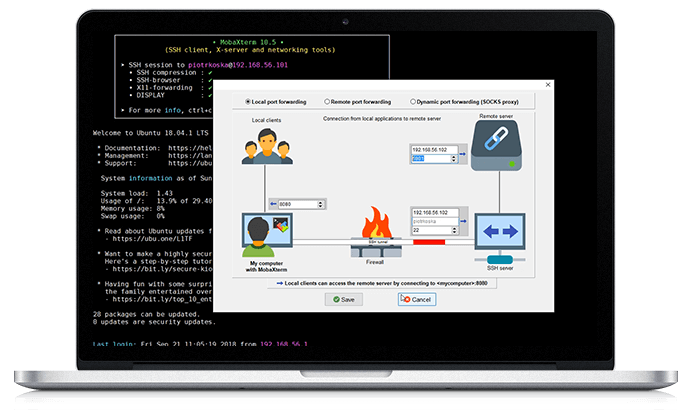The image size is (695, 410).
Task: Click the Local clients group icon
Action: (x=265, y=150)
